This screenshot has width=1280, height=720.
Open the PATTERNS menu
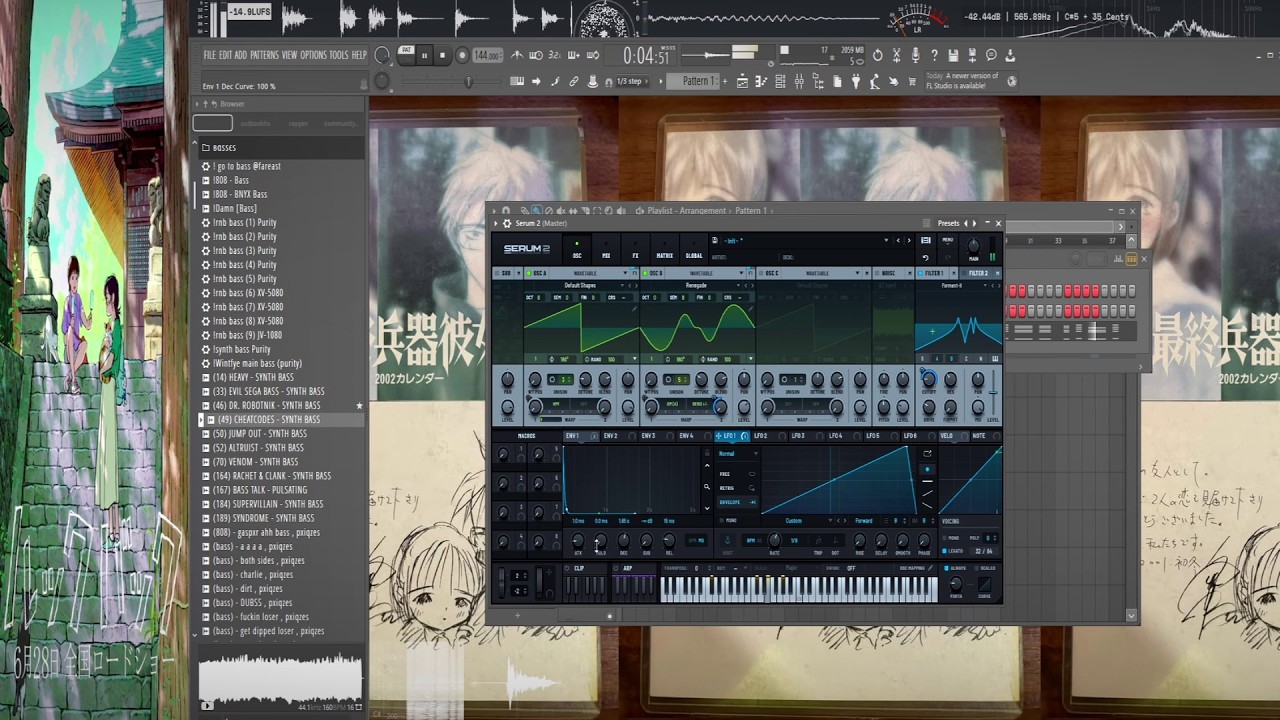264,55
